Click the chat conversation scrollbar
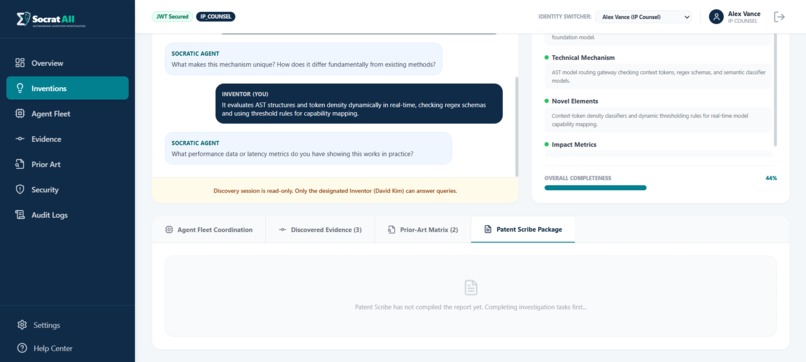 pyautogui.click(x=517, y=126)
